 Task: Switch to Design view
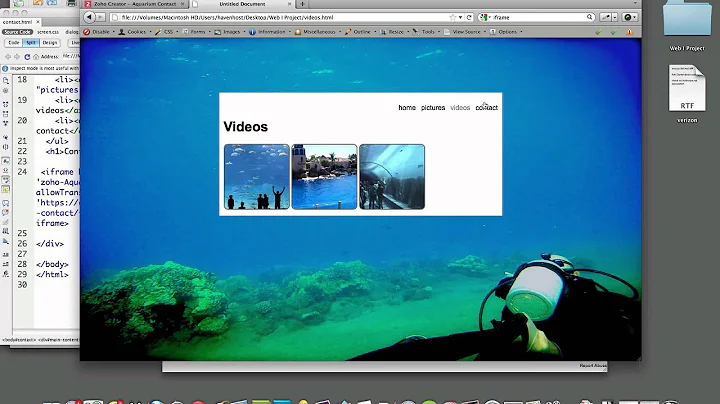pyautogui.click(x=50, y=43)
